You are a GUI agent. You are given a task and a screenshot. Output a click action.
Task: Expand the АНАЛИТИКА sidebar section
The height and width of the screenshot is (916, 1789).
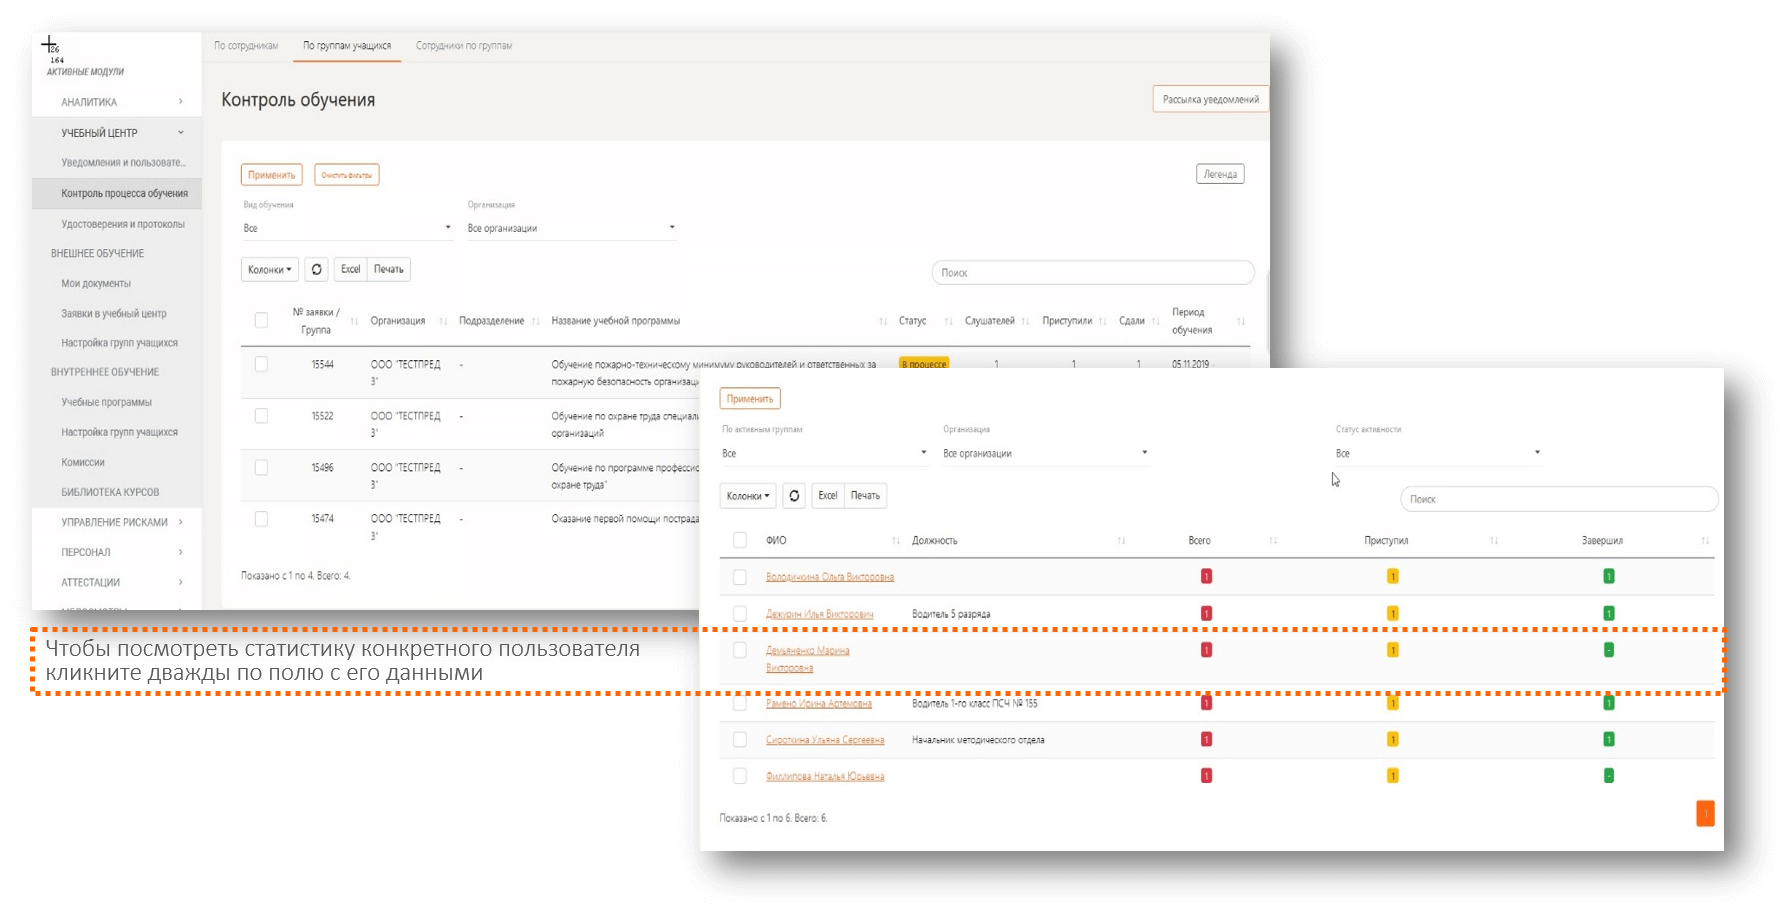coord(121,102)
